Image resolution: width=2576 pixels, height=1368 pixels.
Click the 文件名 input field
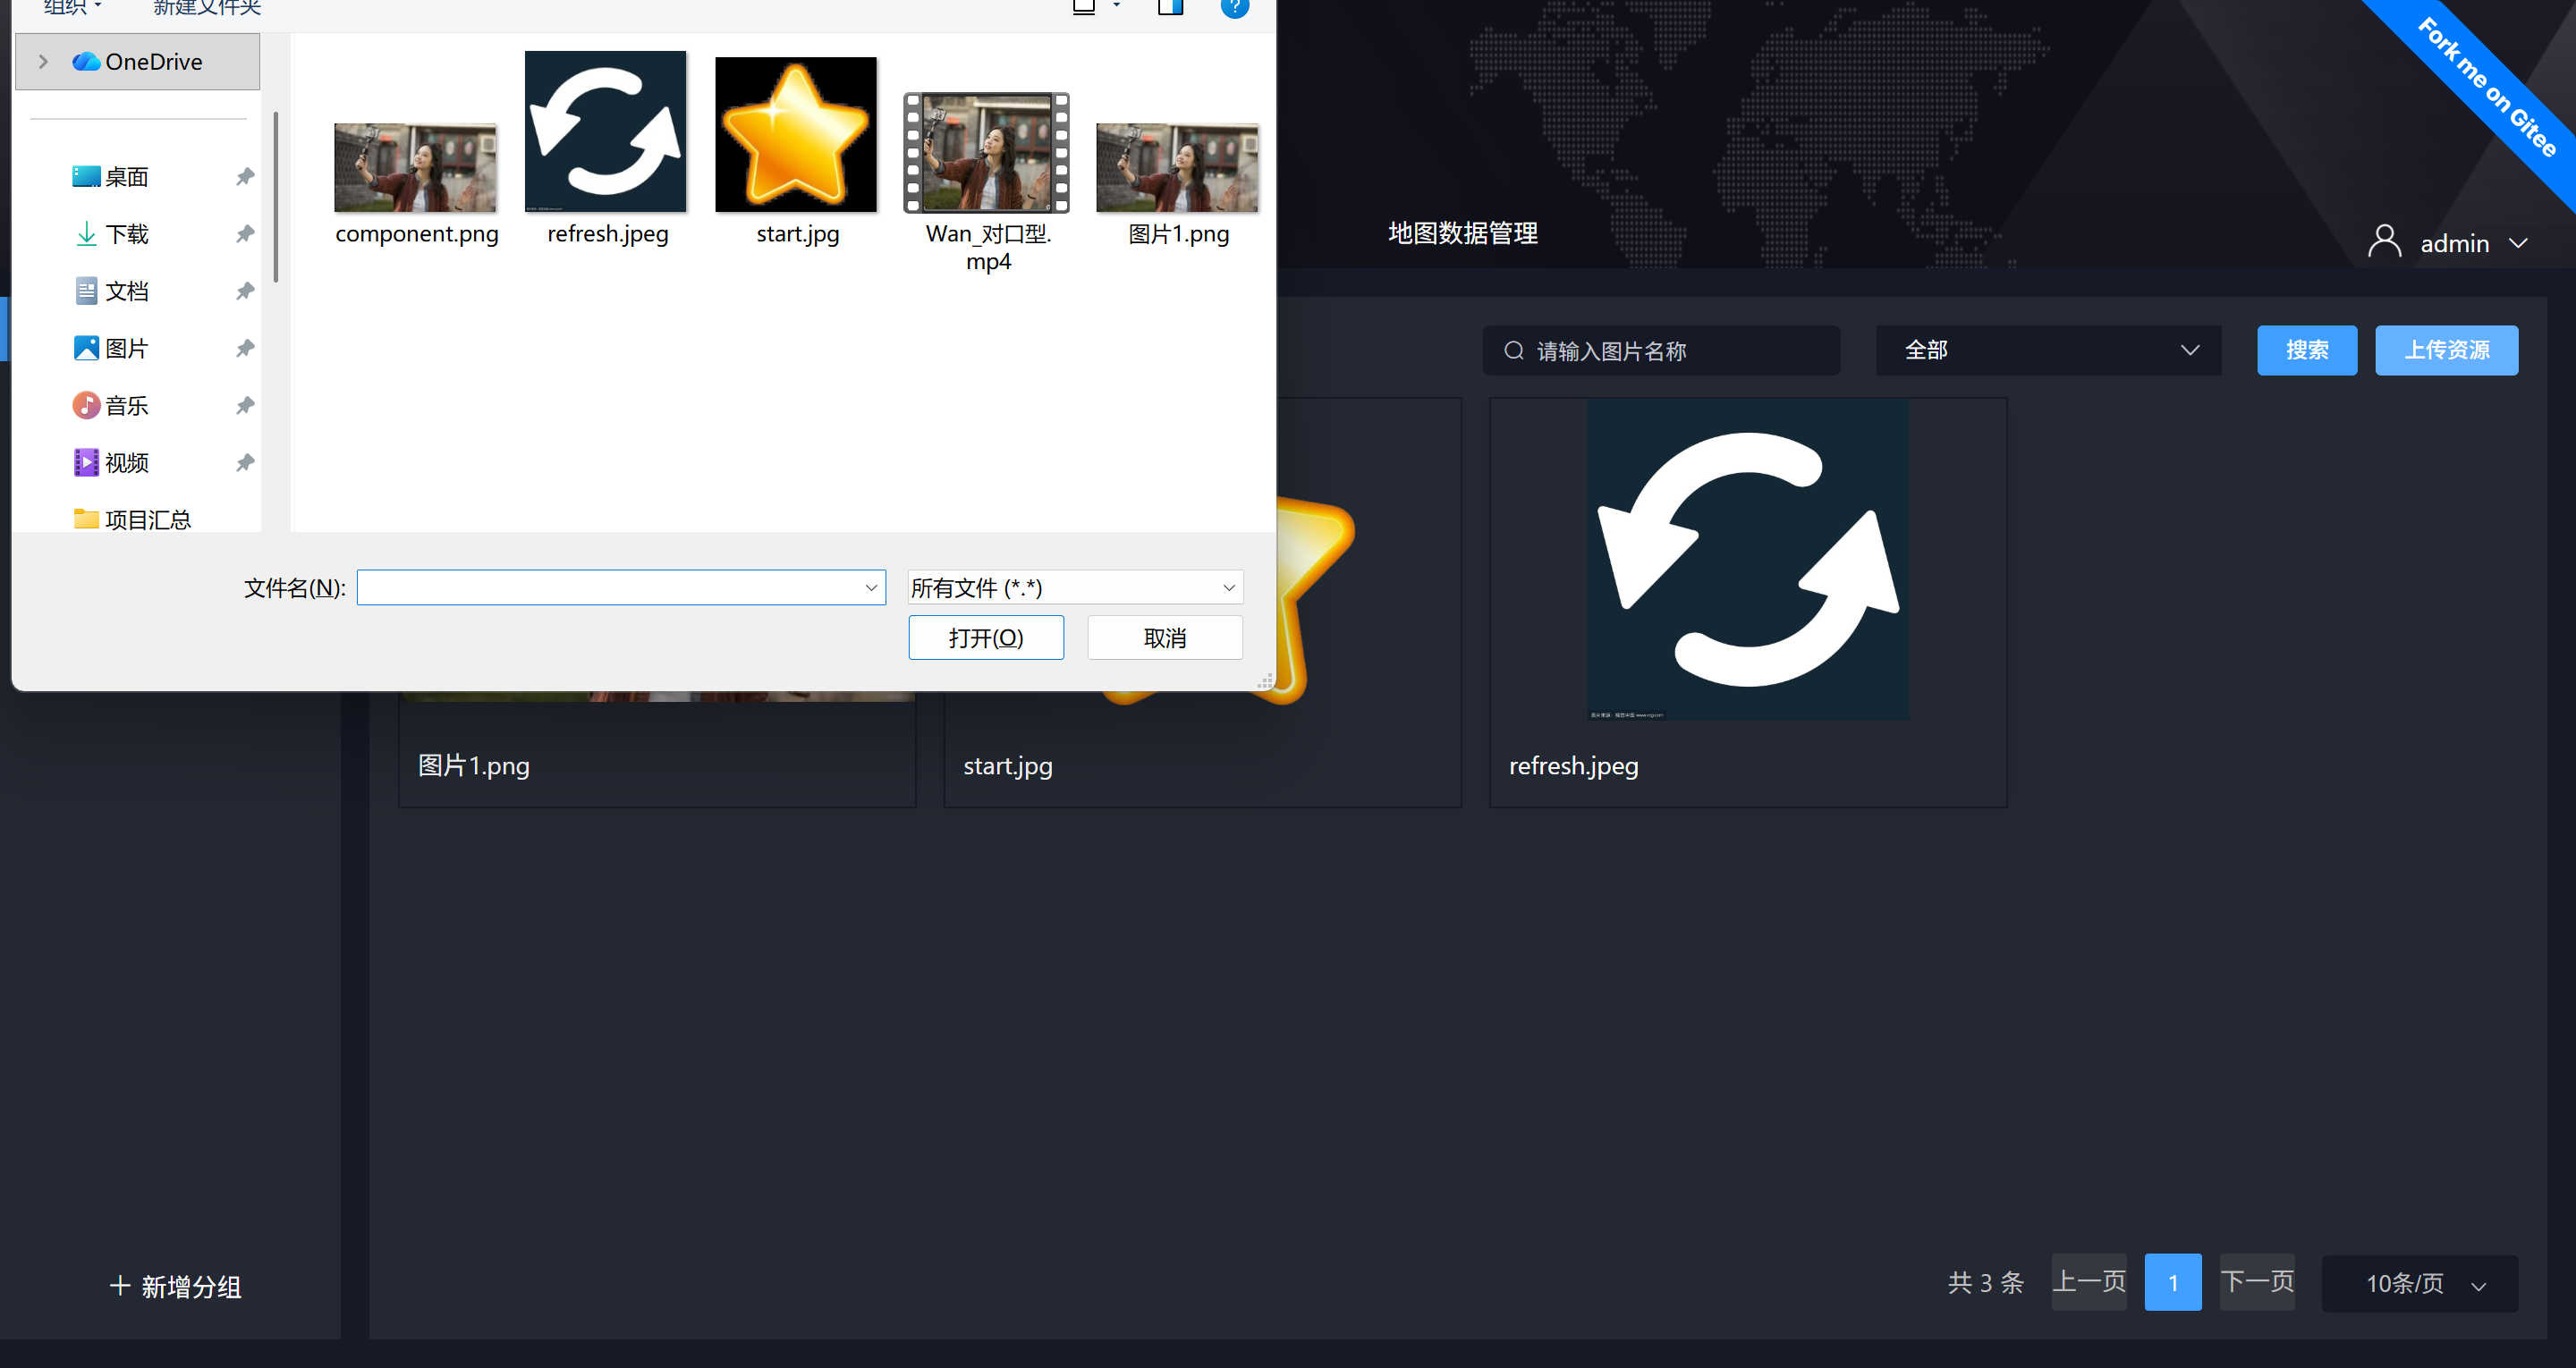click(x=610, y=588)
